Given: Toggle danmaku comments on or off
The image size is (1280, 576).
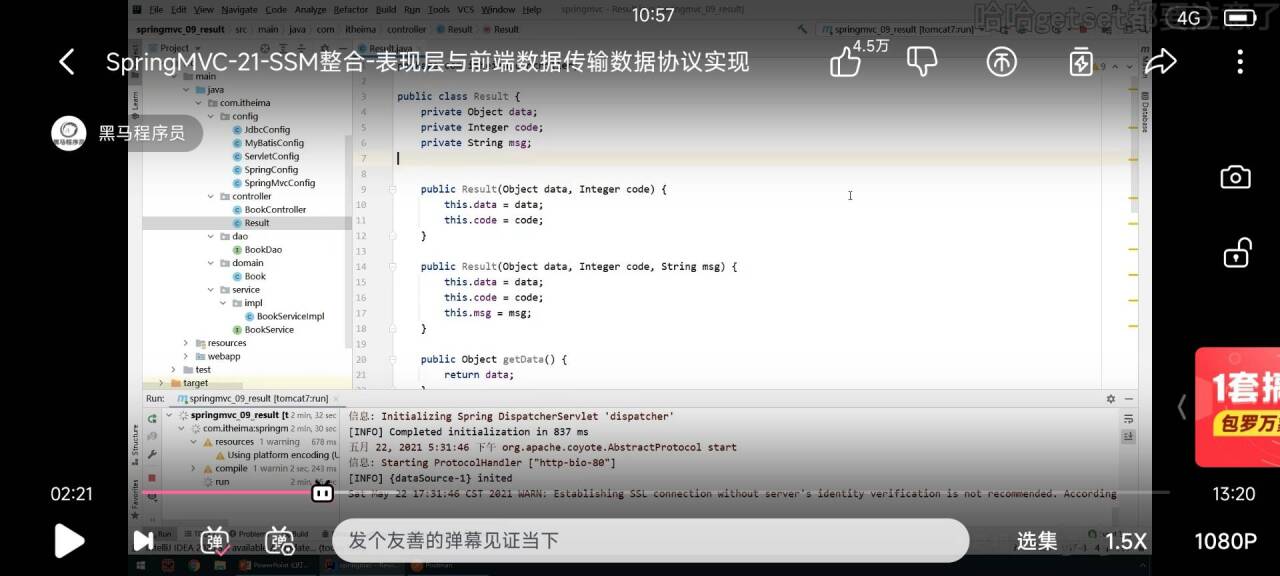Looking at the screenshot, I should tap(215, 541).
